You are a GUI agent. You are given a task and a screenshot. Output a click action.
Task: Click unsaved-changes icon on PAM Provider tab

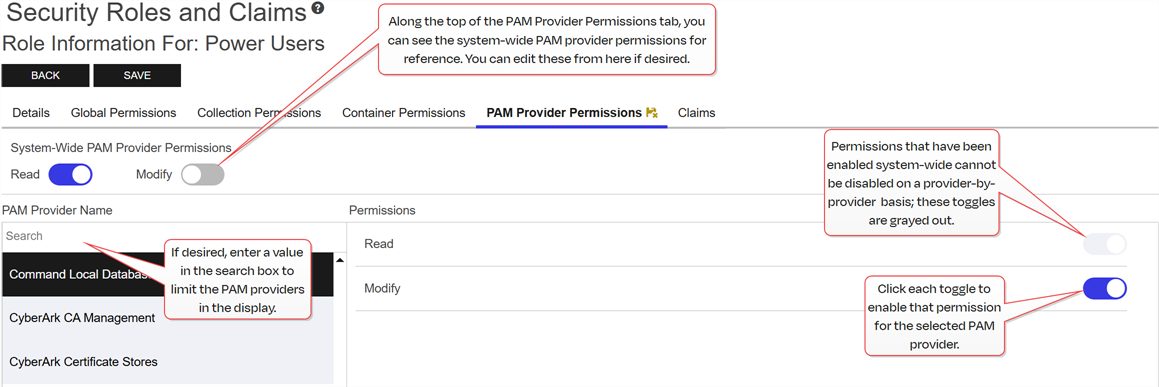[651, 113]
